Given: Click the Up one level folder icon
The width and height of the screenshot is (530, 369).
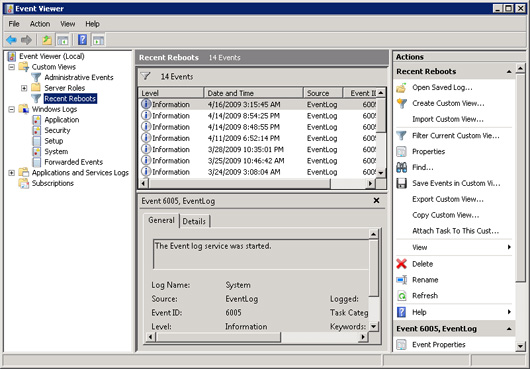Looking at the screenshot, I should [47, 40].
